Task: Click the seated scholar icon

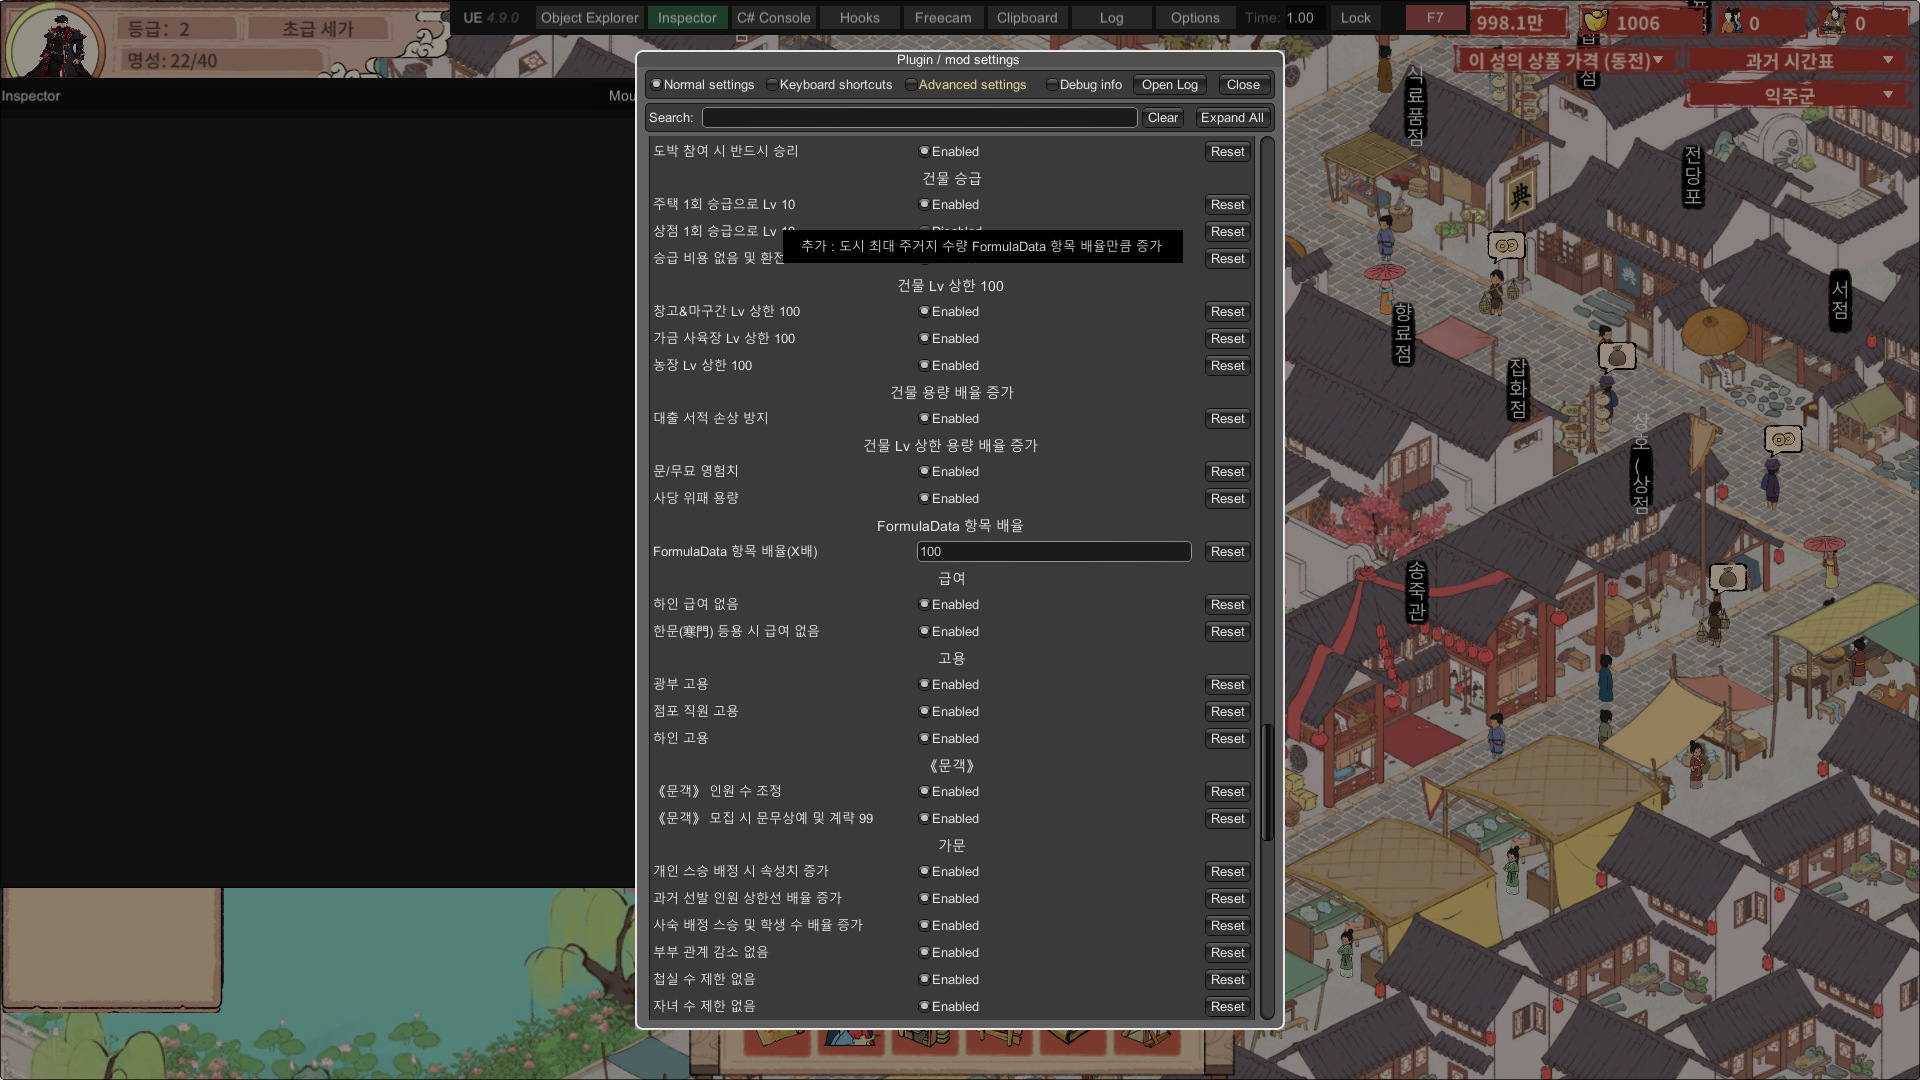Action: click(x=1833, y=21)
